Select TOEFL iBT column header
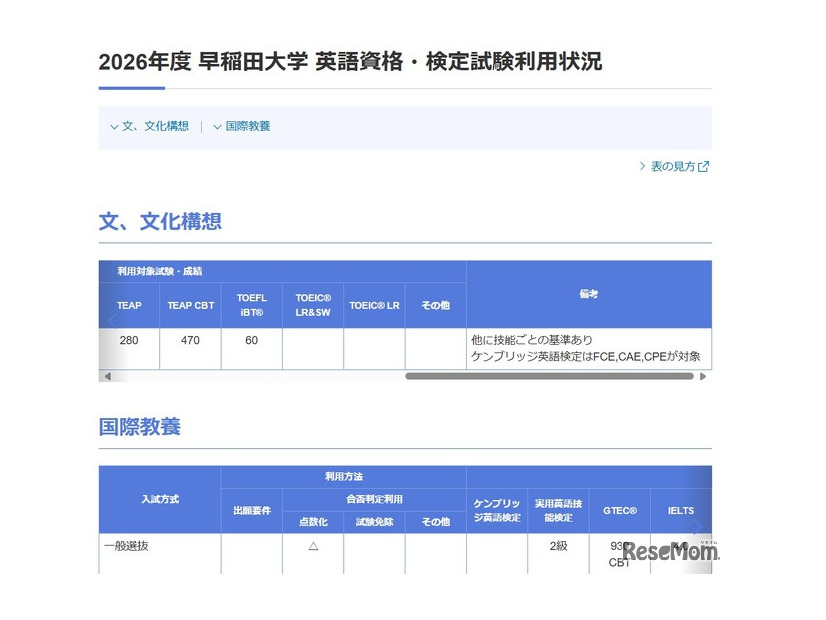This screenshot has width=826, height=620. (x=252, y=306)
